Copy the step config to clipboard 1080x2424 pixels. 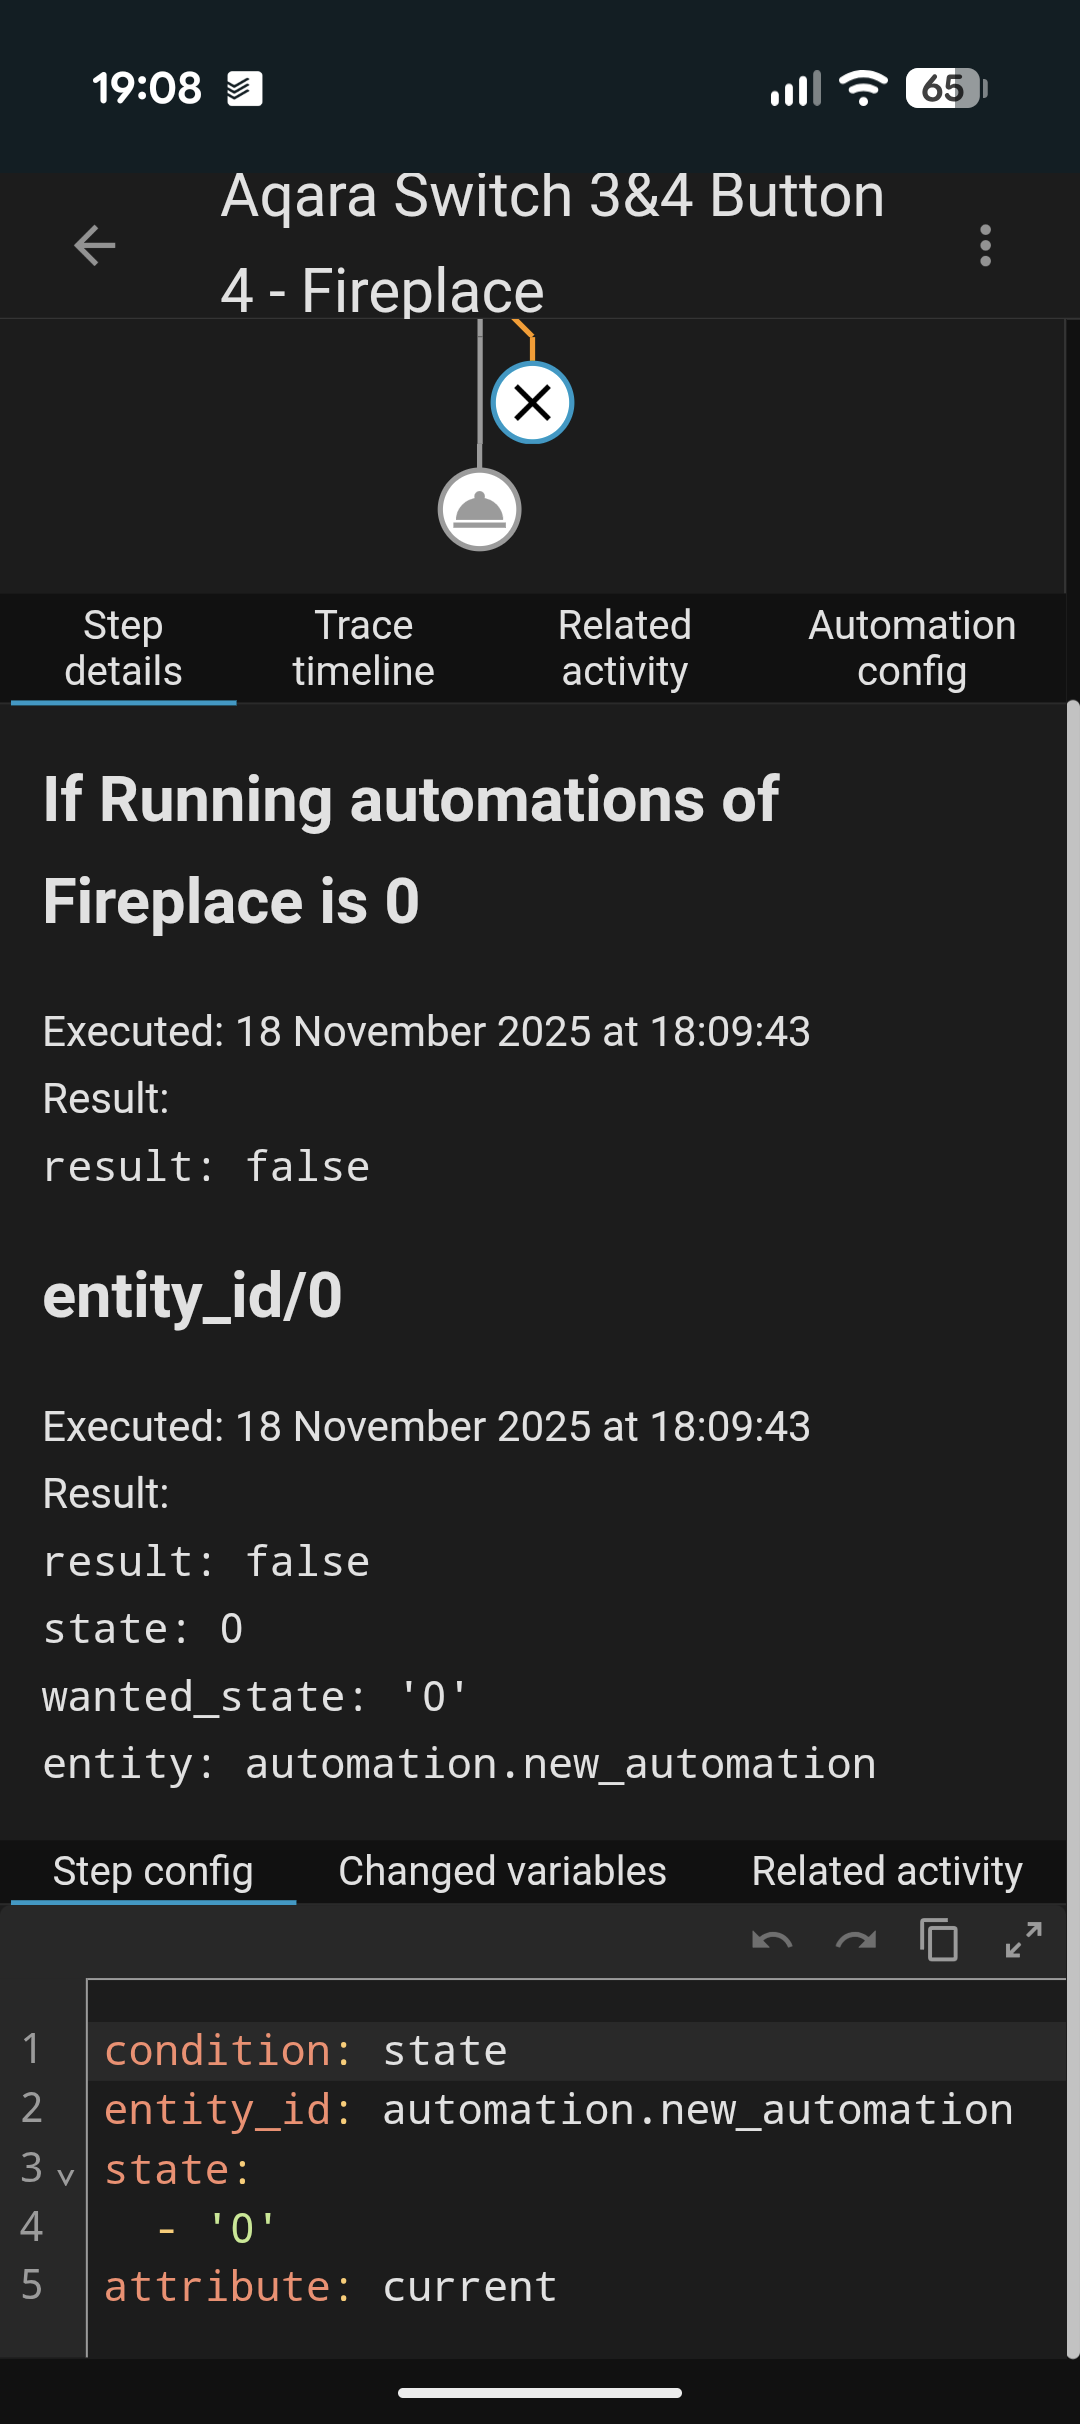pos(939,1941)
